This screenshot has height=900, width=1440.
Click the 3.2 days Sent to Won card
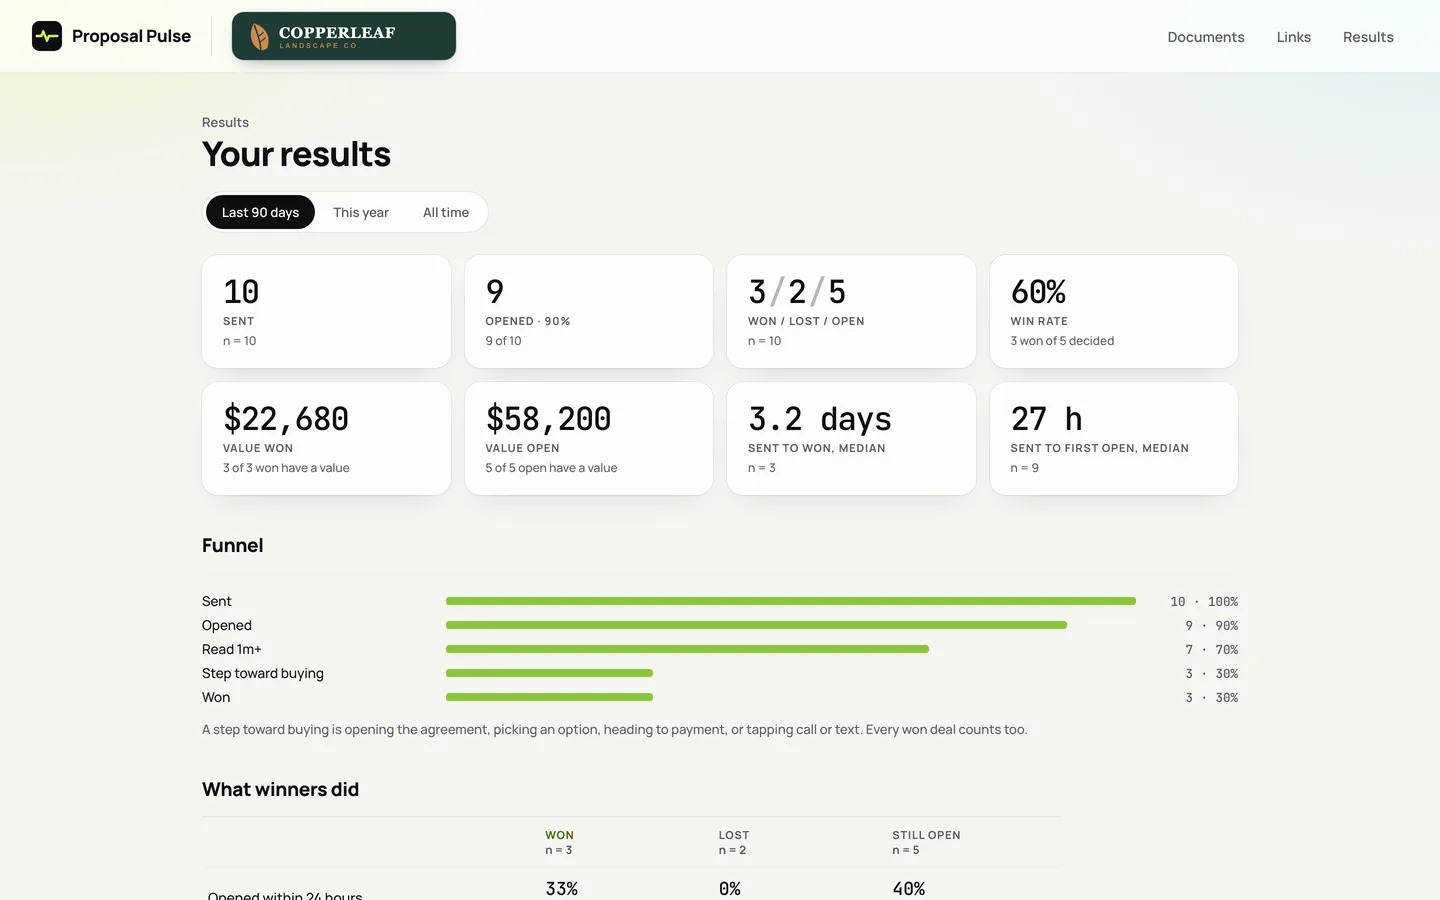pos(851,438)
